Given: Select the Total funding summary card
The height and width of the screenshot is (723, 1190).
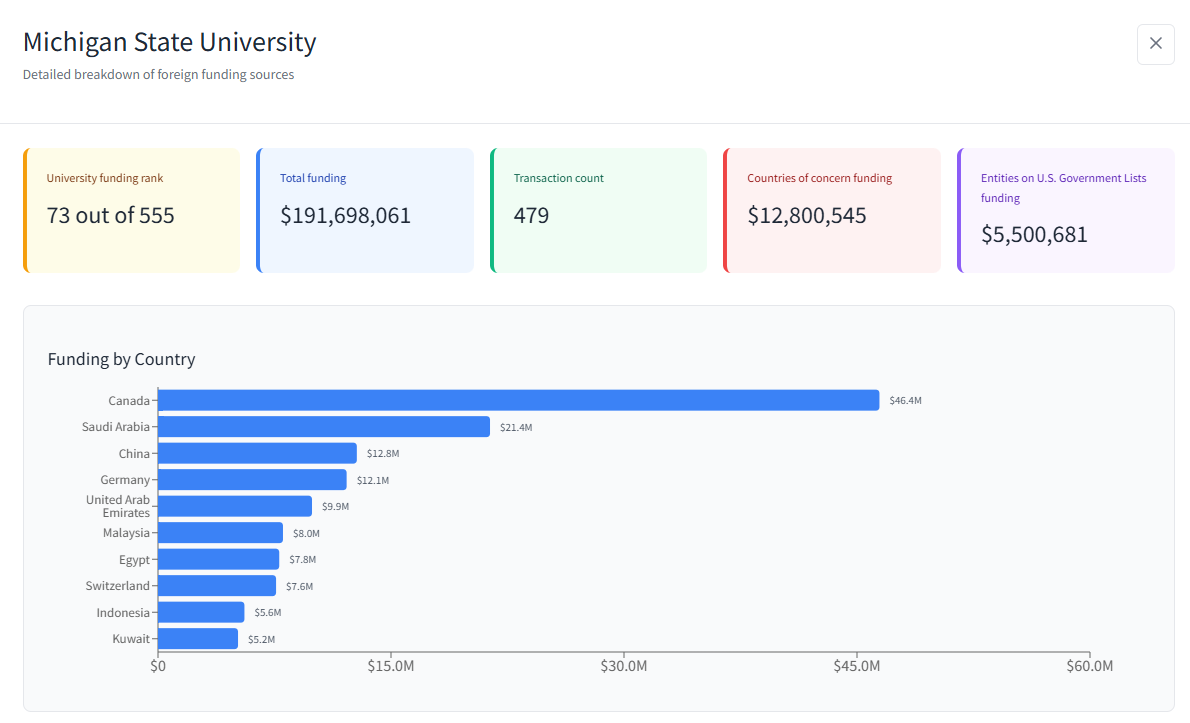Looking at the screenshot, I should [365, 210].
